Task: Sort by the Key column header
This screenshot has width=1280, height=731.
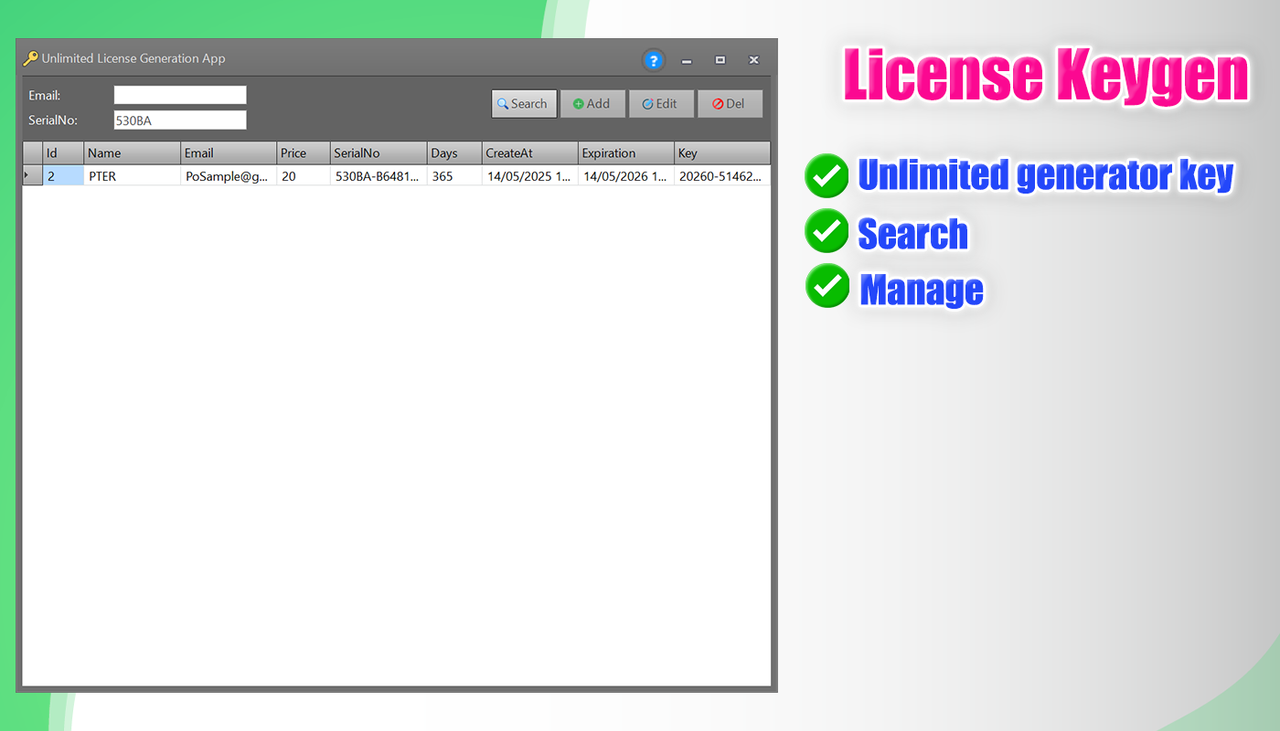Action: coord(722,153)
